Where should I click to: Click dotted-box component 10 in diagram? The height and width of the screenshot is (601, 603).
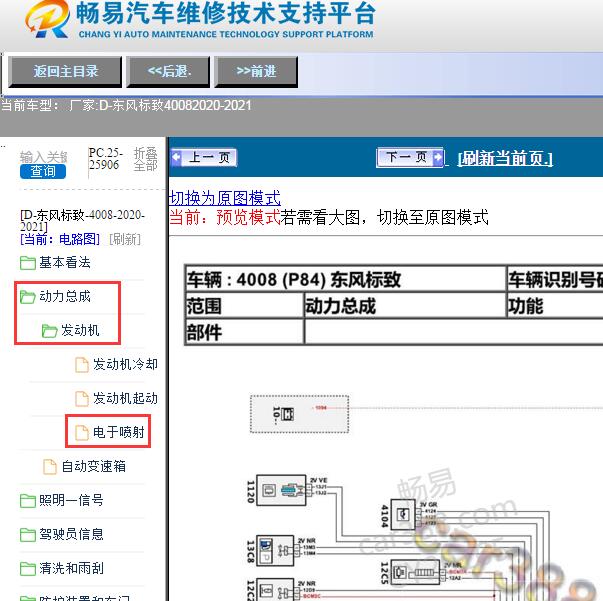click(299, 414)
